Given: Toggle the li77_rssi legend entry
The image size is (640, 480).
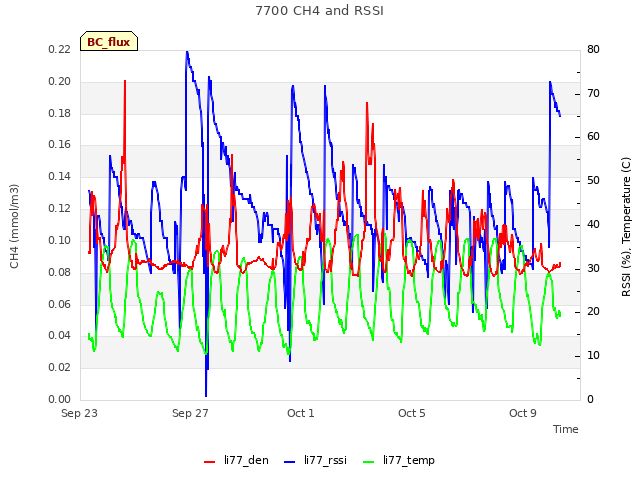Looking at the screenshot, I should click(x=316, y=460).
